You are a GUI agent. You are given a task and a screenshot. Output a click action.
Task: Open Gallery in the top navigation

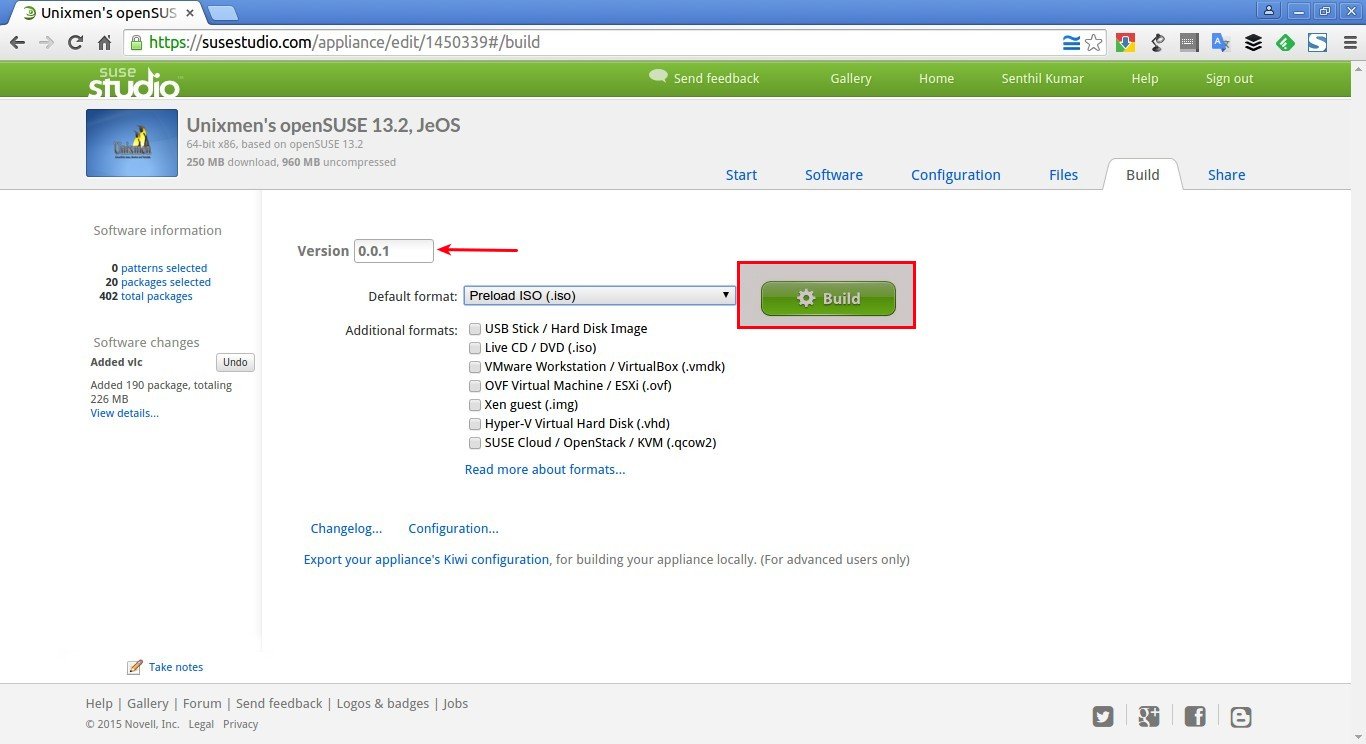(851, 78)
